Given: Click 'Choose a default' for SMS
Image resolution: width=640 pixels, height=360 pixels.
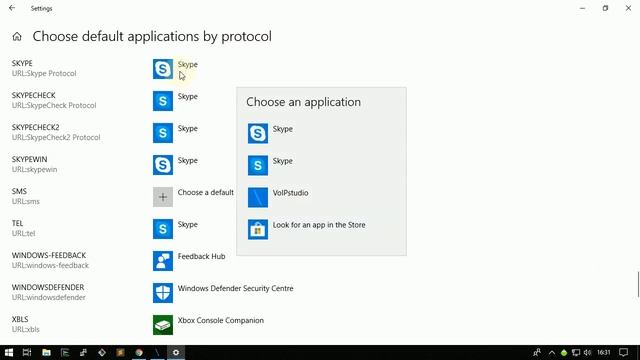Looking at the screenshot, I should [206, 193].
